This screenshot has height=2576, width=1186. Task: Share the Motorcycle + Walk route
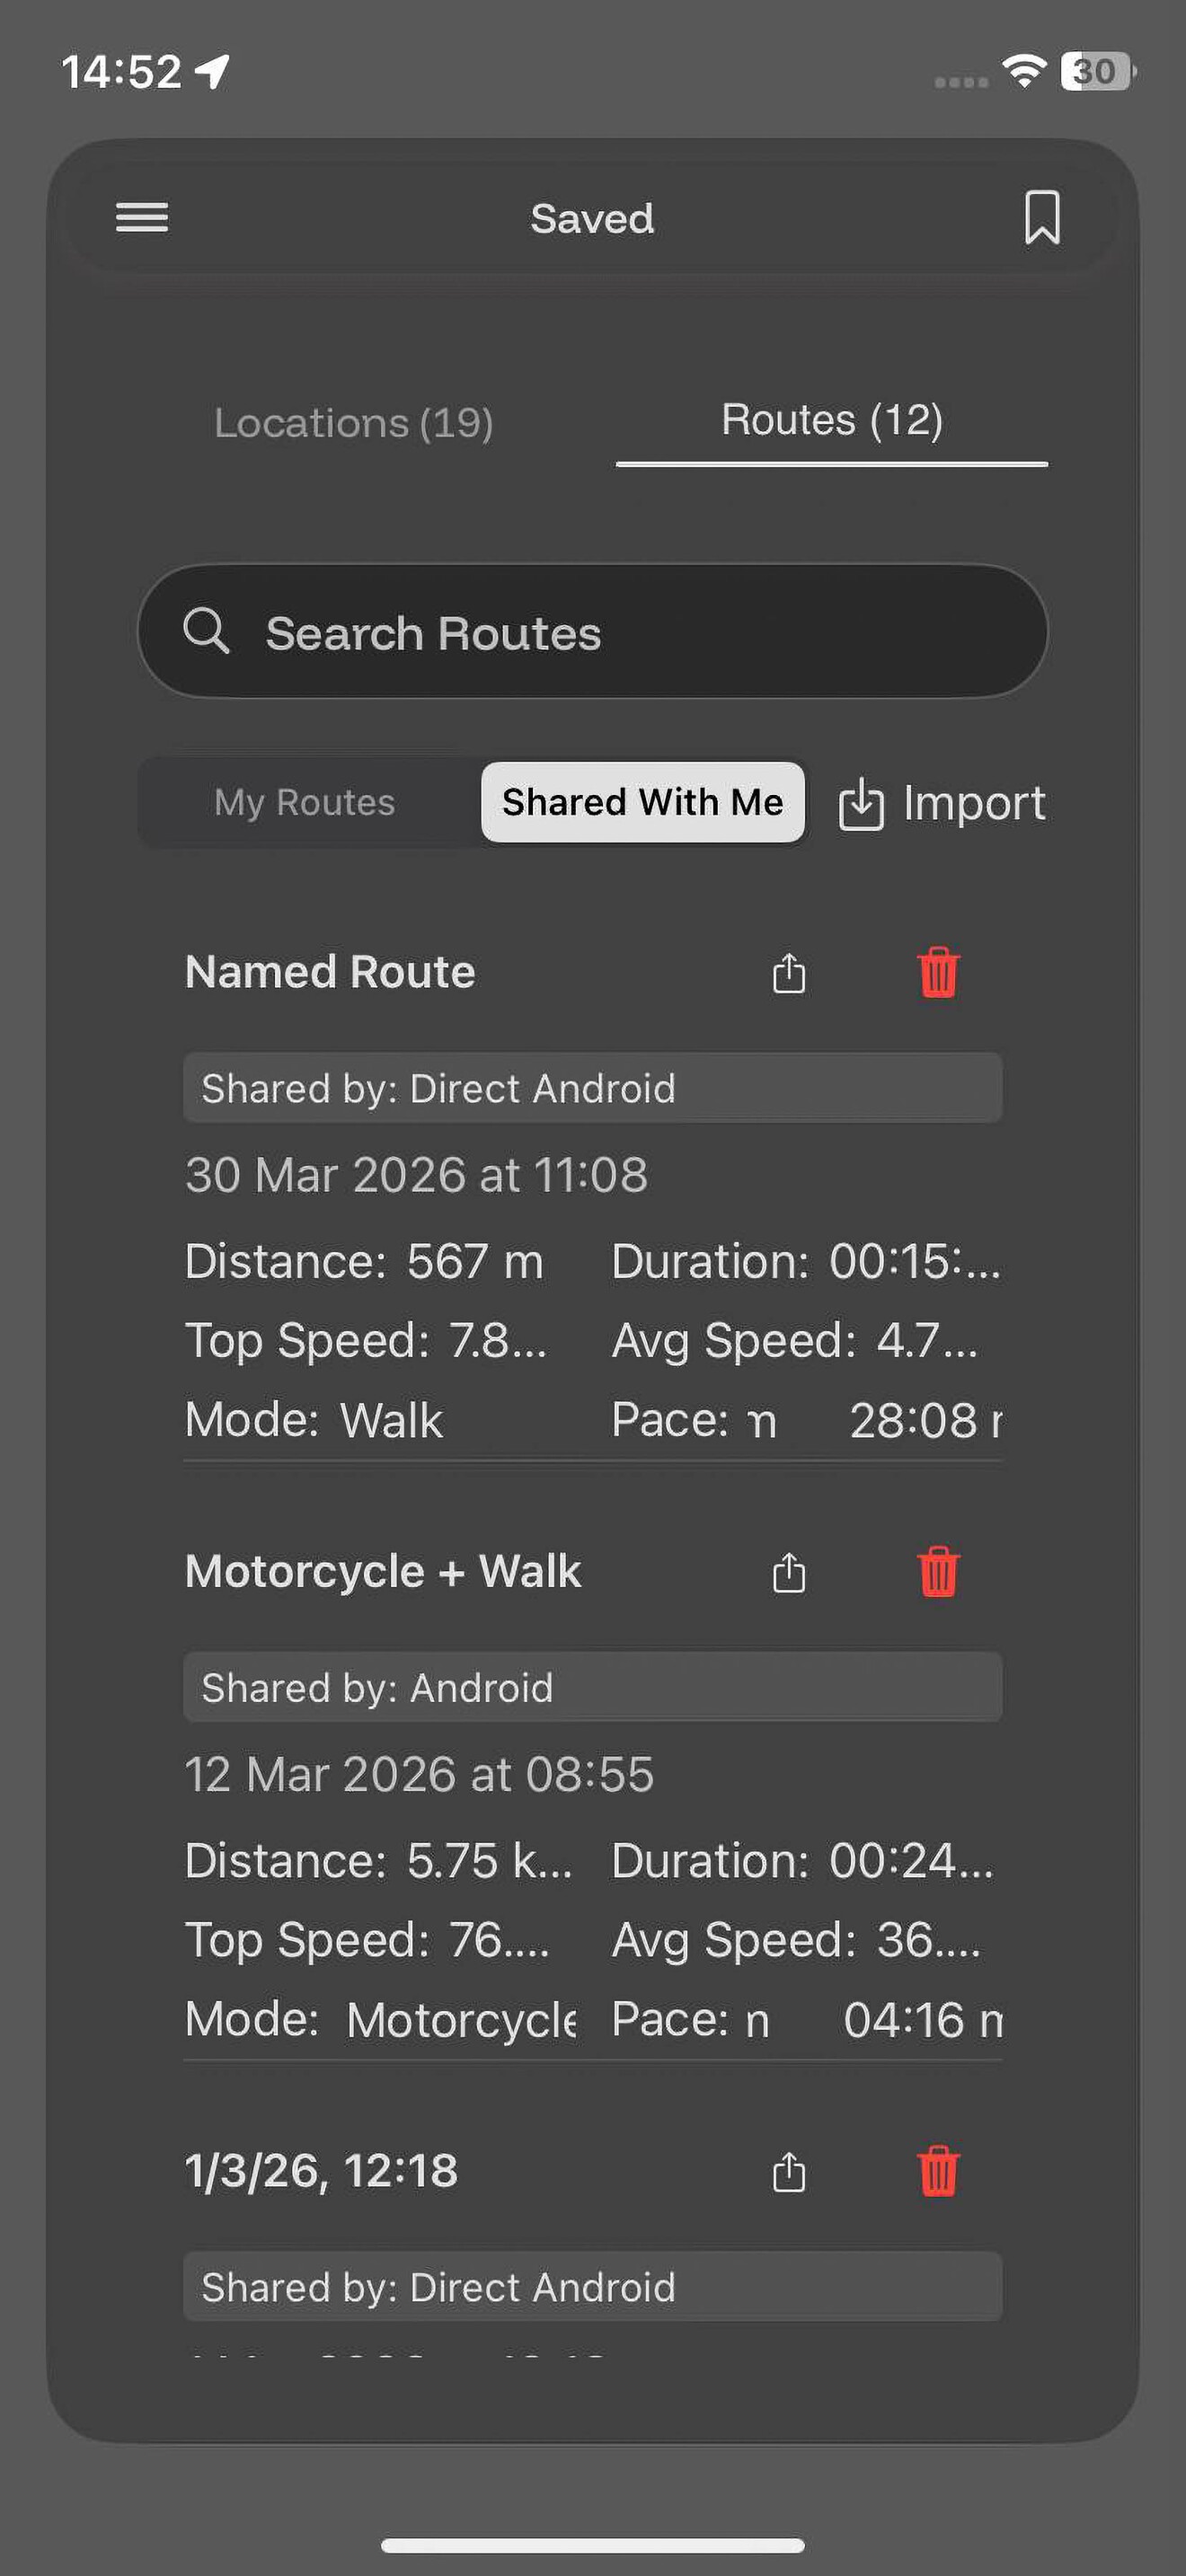tap(789, 1572)
